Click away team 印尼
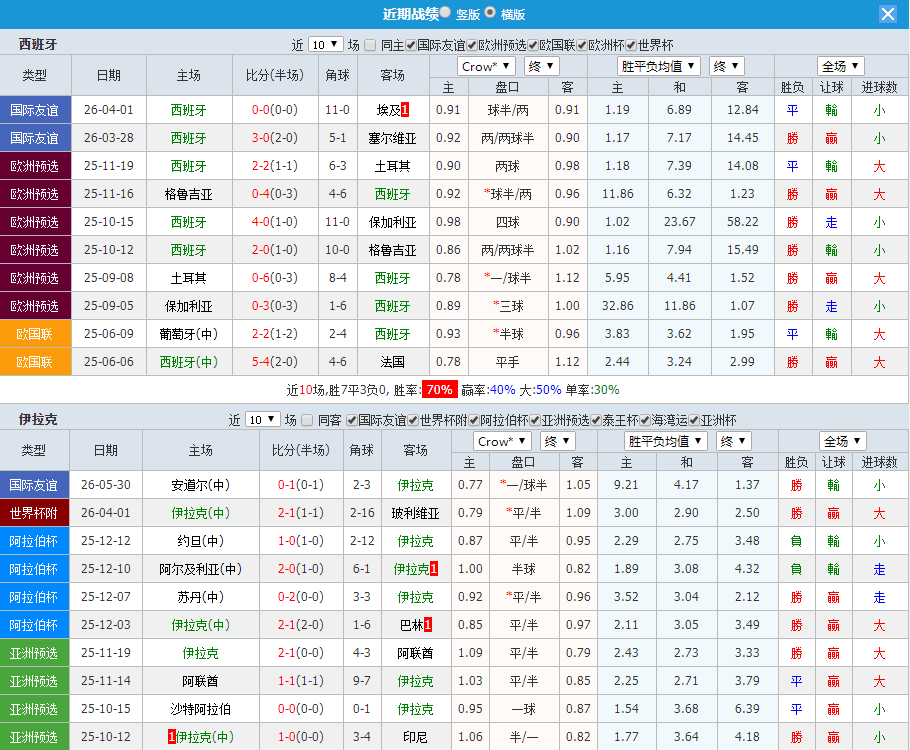Image resolution: width=910 pixels, height=750 pixels. pyautogui.click(x=415, y=737)
